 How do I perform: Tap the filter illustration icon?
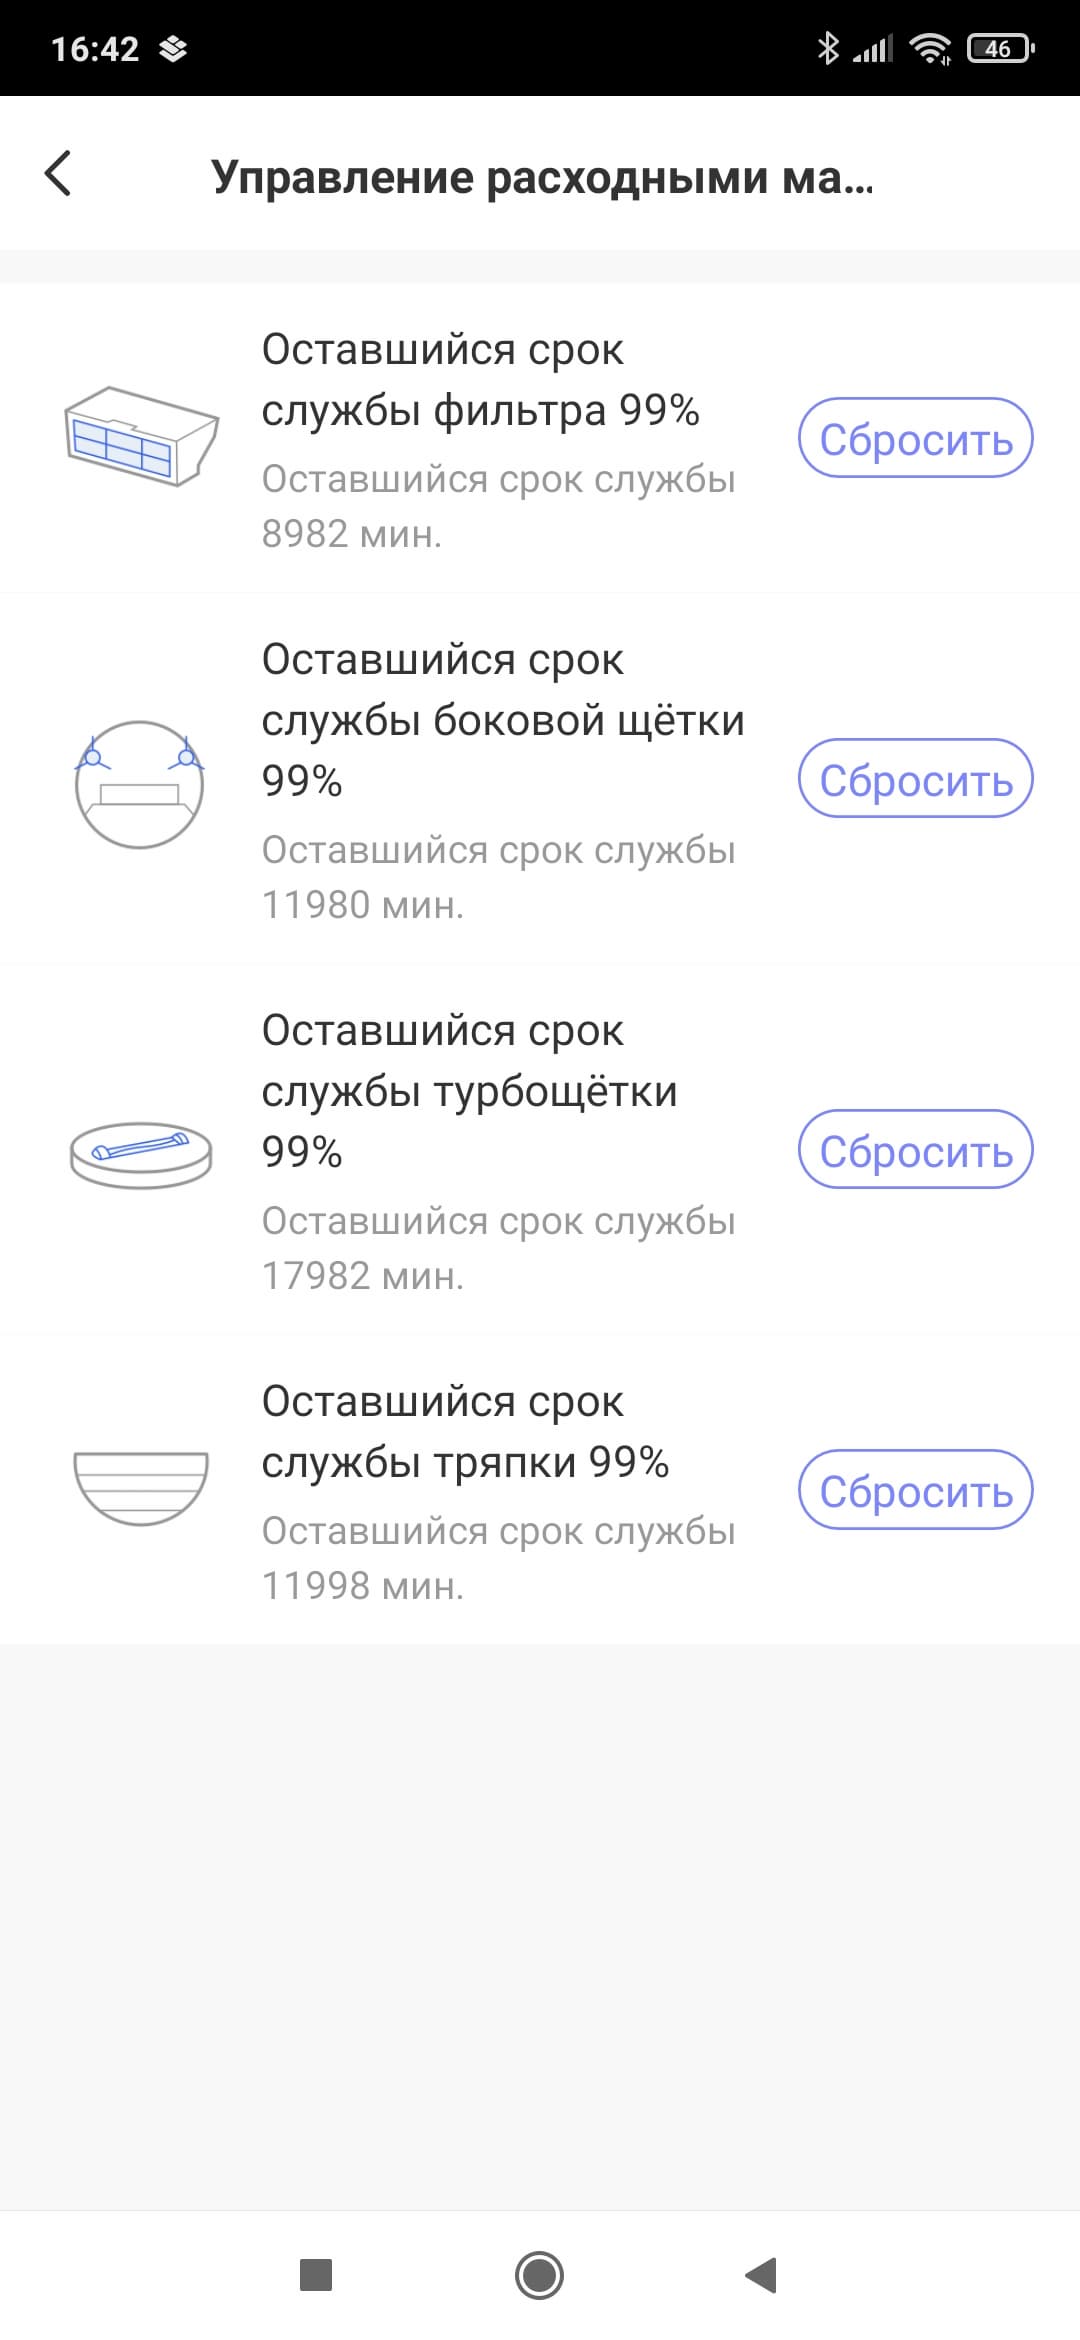tap(141, 436)
